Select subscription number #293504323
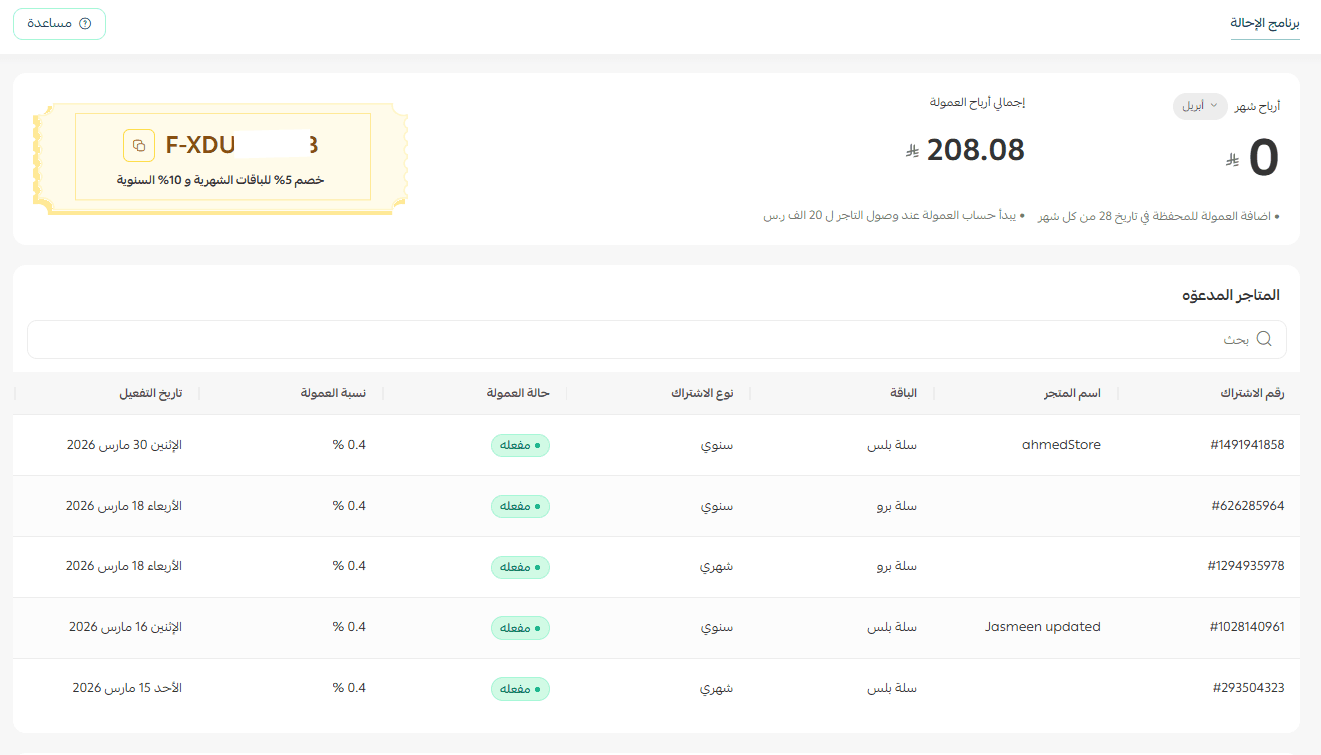Viewport: 1321px width, 755px height. (x=1248, y=688)
